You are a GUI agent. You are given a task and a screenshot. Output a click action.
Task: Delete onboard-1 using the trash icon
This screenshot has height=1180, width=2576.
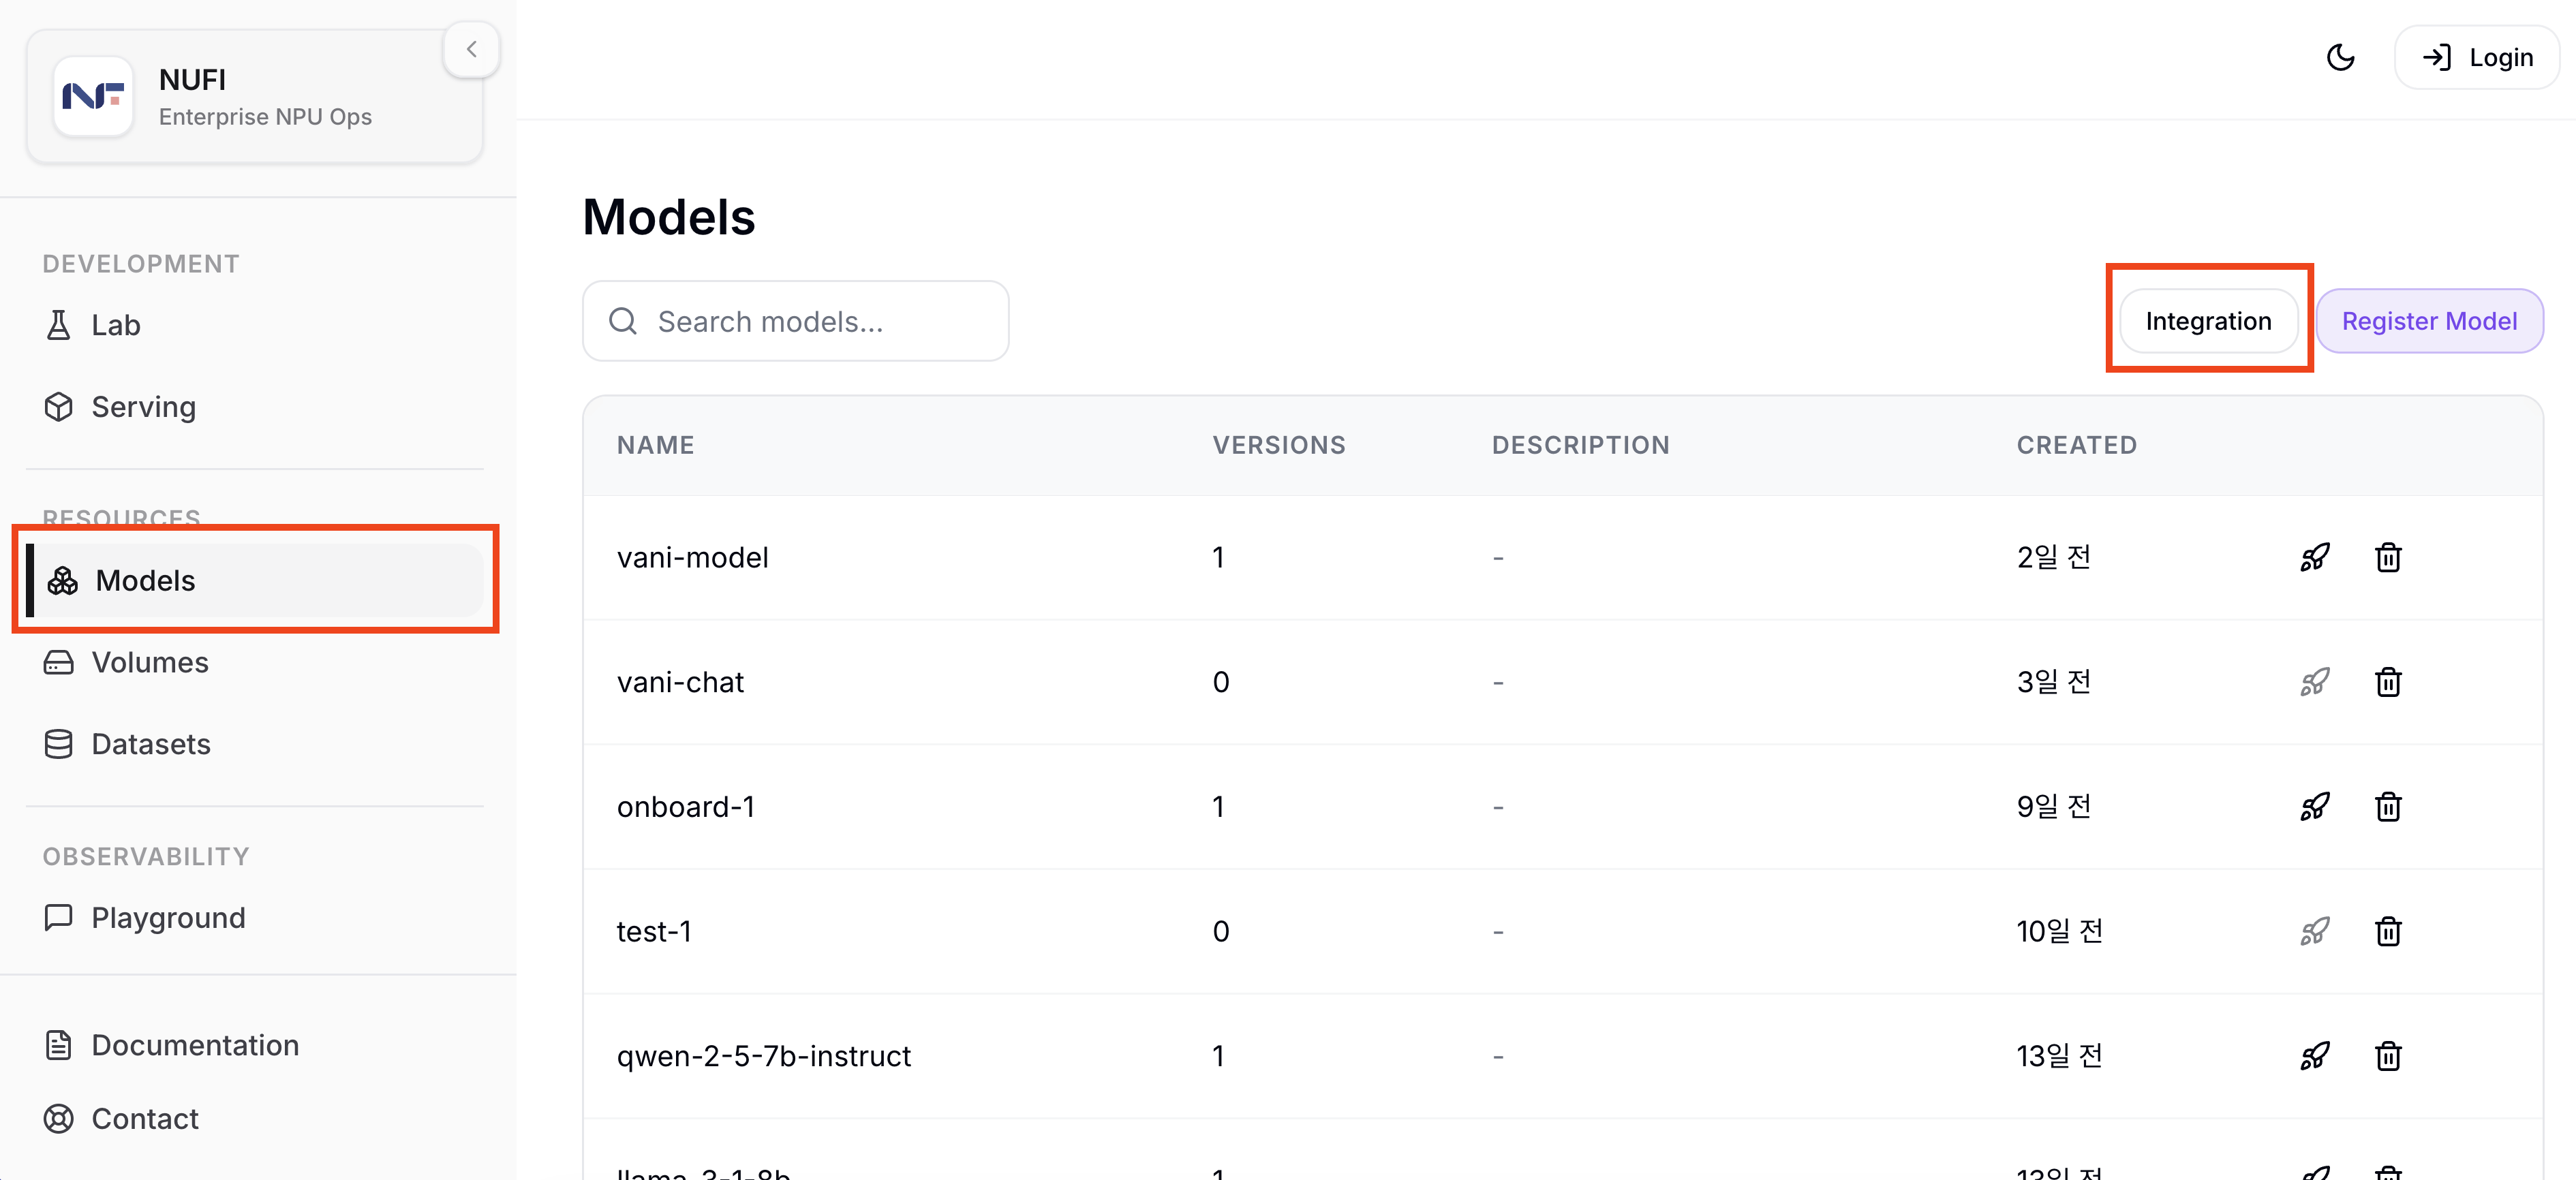pos(2388,806)
